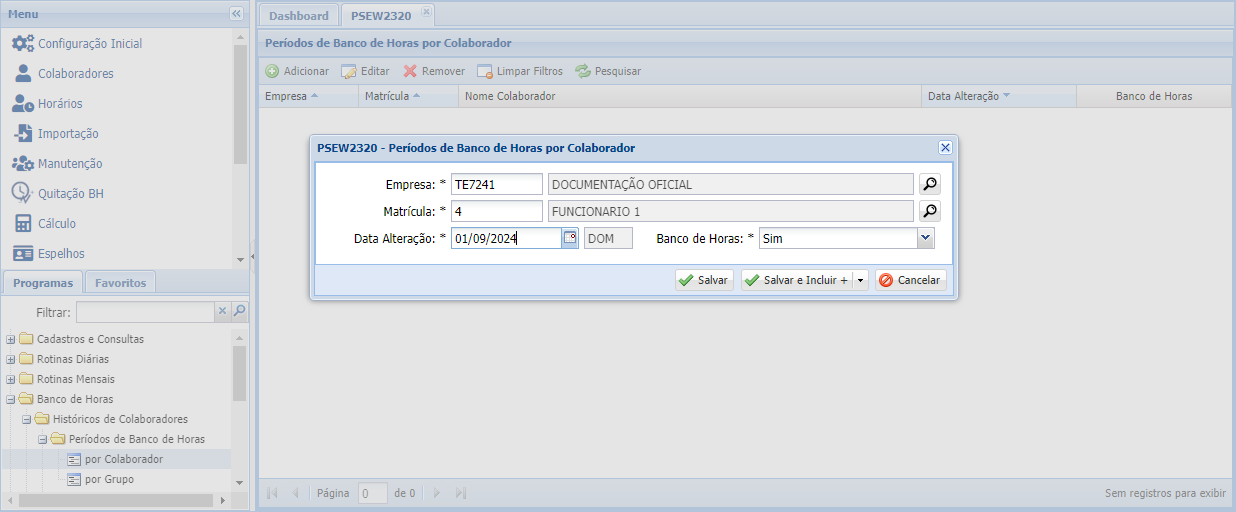Click the Adicionar toolbar icon
This screenshot has height=512, width=1236.
pyautogui.click(x=272, y=71)
